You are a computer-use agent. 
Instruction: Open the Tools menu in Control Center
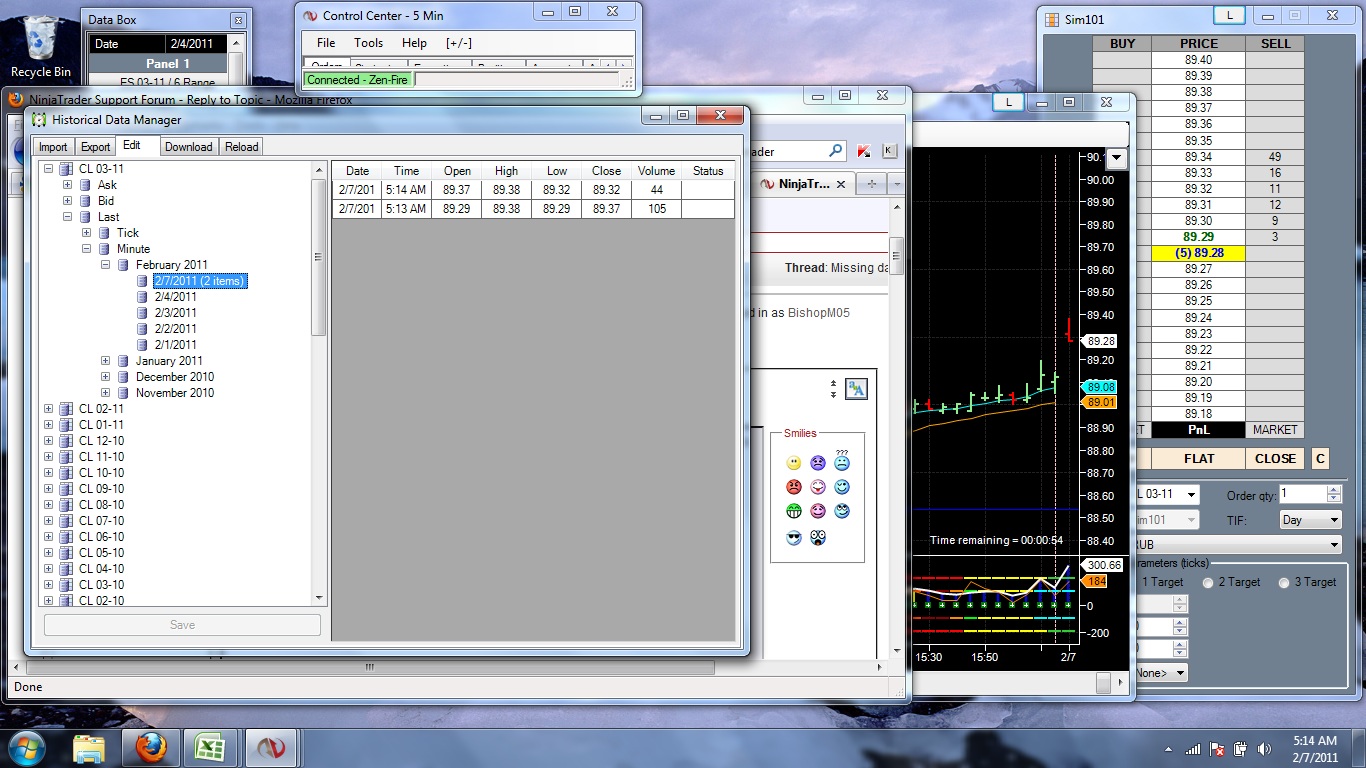coord(368,43)
